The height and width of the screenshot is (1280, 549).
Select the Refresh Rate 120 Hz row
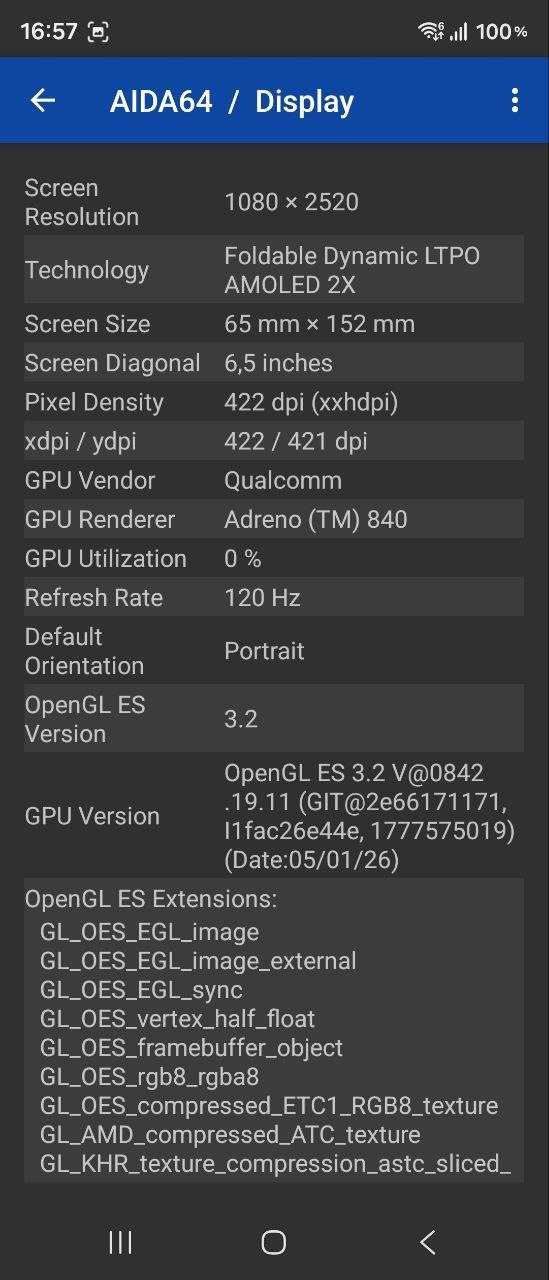274,597
